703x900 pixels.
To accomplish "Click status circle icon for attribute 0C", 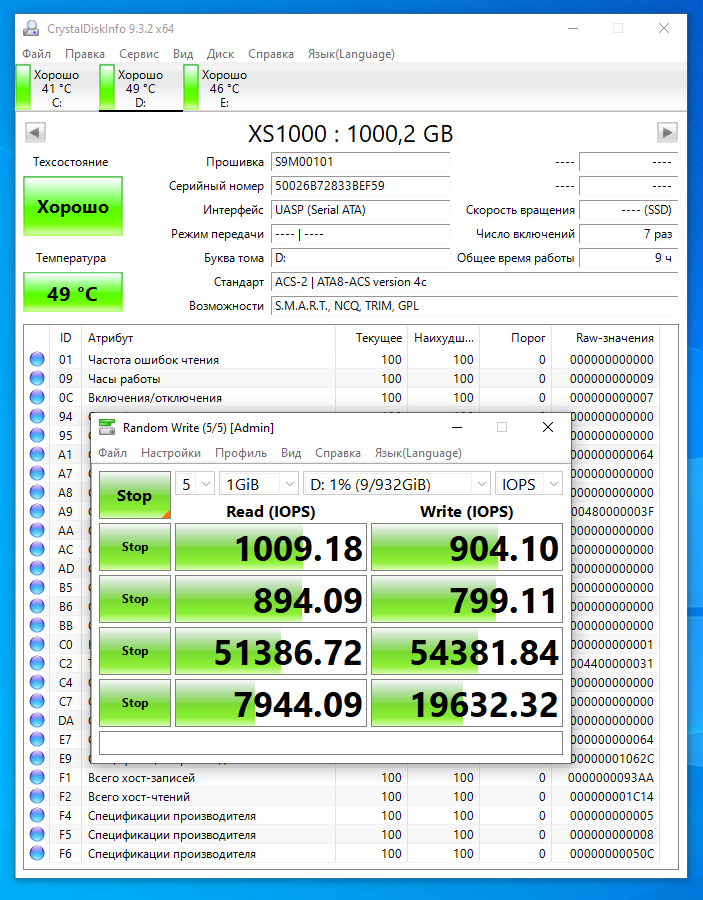I will click(x=37, y=397).
